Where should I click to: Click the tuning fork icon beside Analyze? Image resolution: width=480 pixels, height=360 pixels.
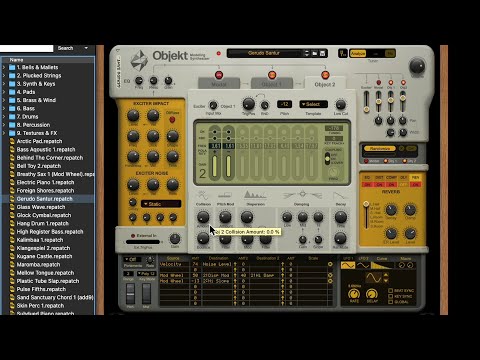[343, 53]
